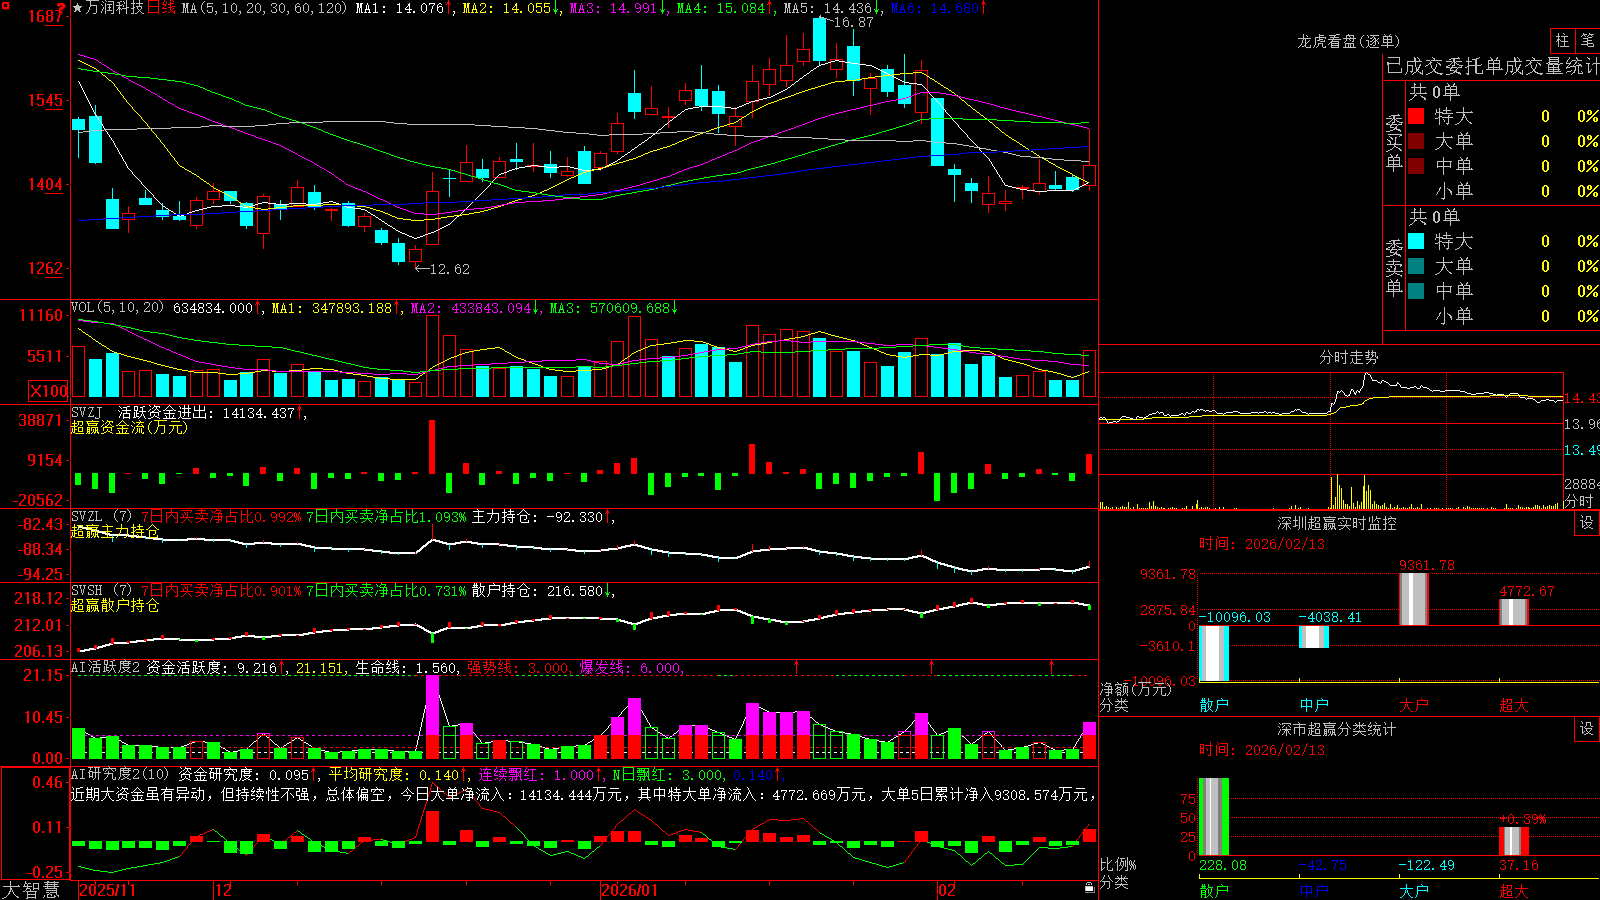
Task: Click the 12.62 low price annotation
Action: [448, 269]
